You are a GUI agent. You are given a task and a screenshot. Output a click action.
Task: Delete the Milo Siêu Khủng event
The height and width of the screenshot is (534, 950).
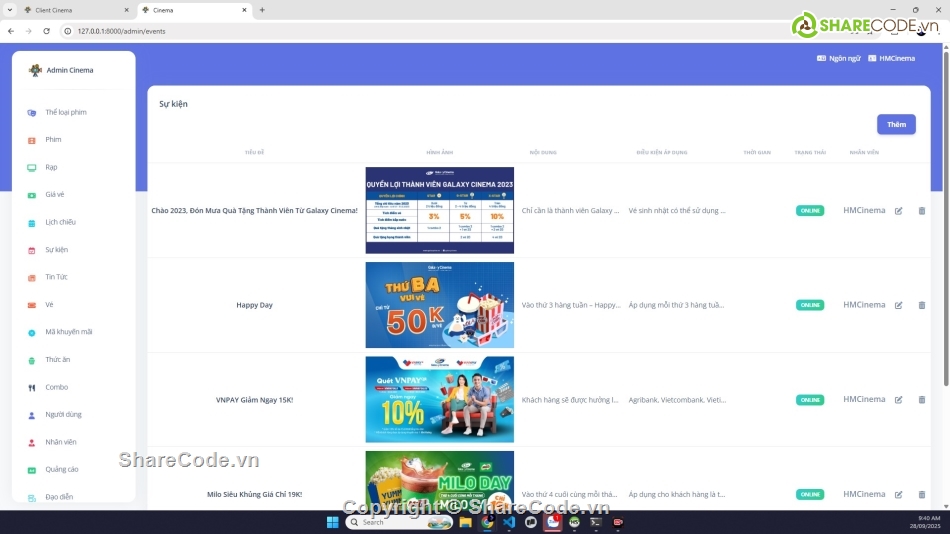click(x=922, y=495)
